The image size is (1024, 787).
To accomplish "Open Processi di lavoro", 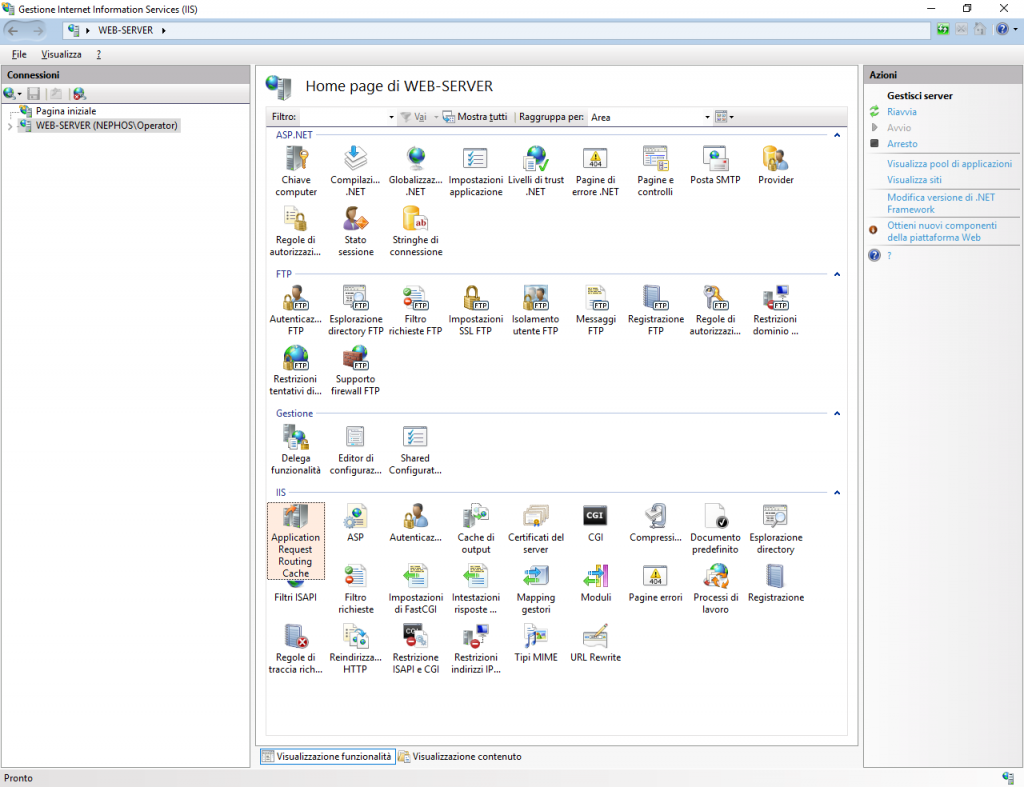I will [x=715, y=588].
